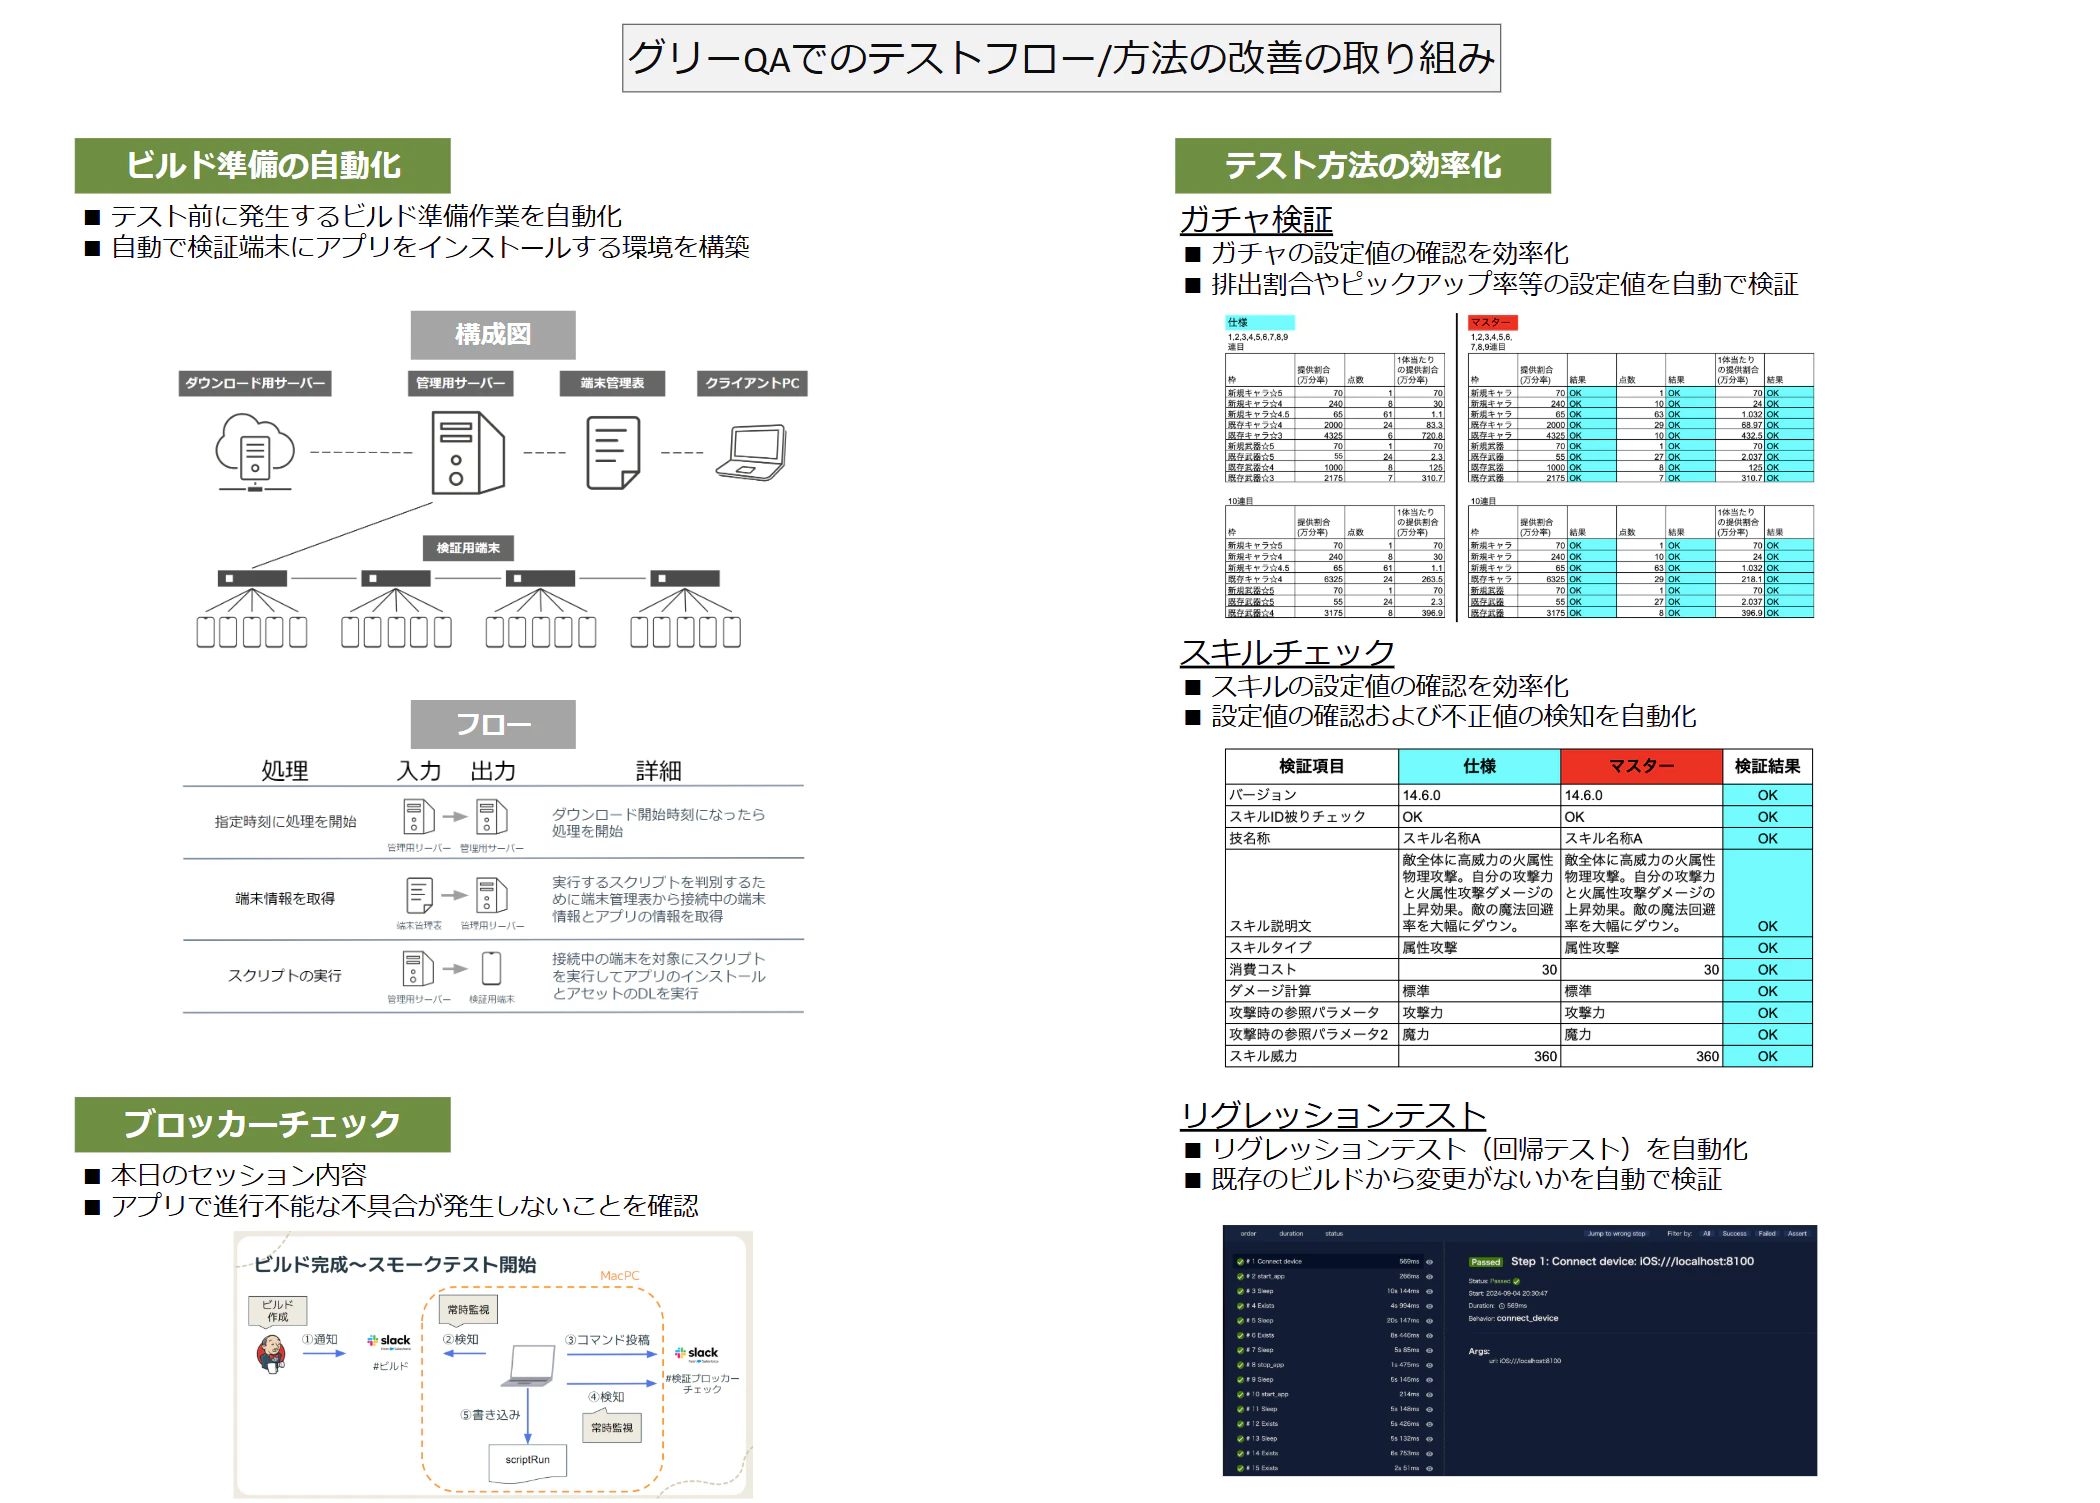Click the laptop icon inside MacPC box

(x=530, y=1365)
